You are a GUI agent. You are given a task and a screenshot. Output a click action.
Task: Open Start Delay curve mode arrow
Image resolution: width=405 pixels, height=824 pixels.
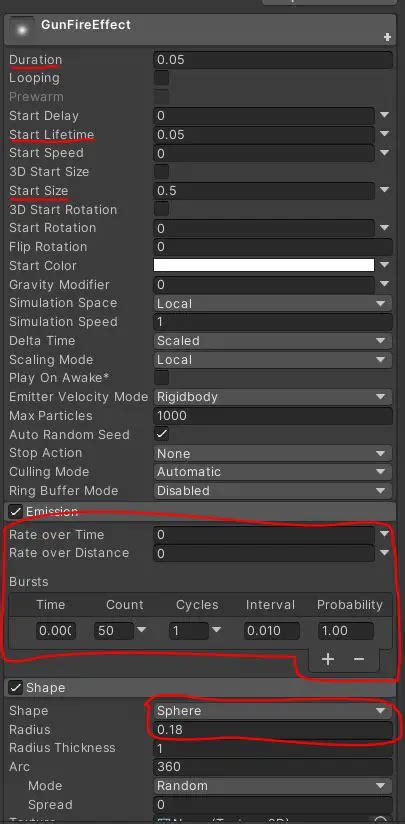pos(385,115)
